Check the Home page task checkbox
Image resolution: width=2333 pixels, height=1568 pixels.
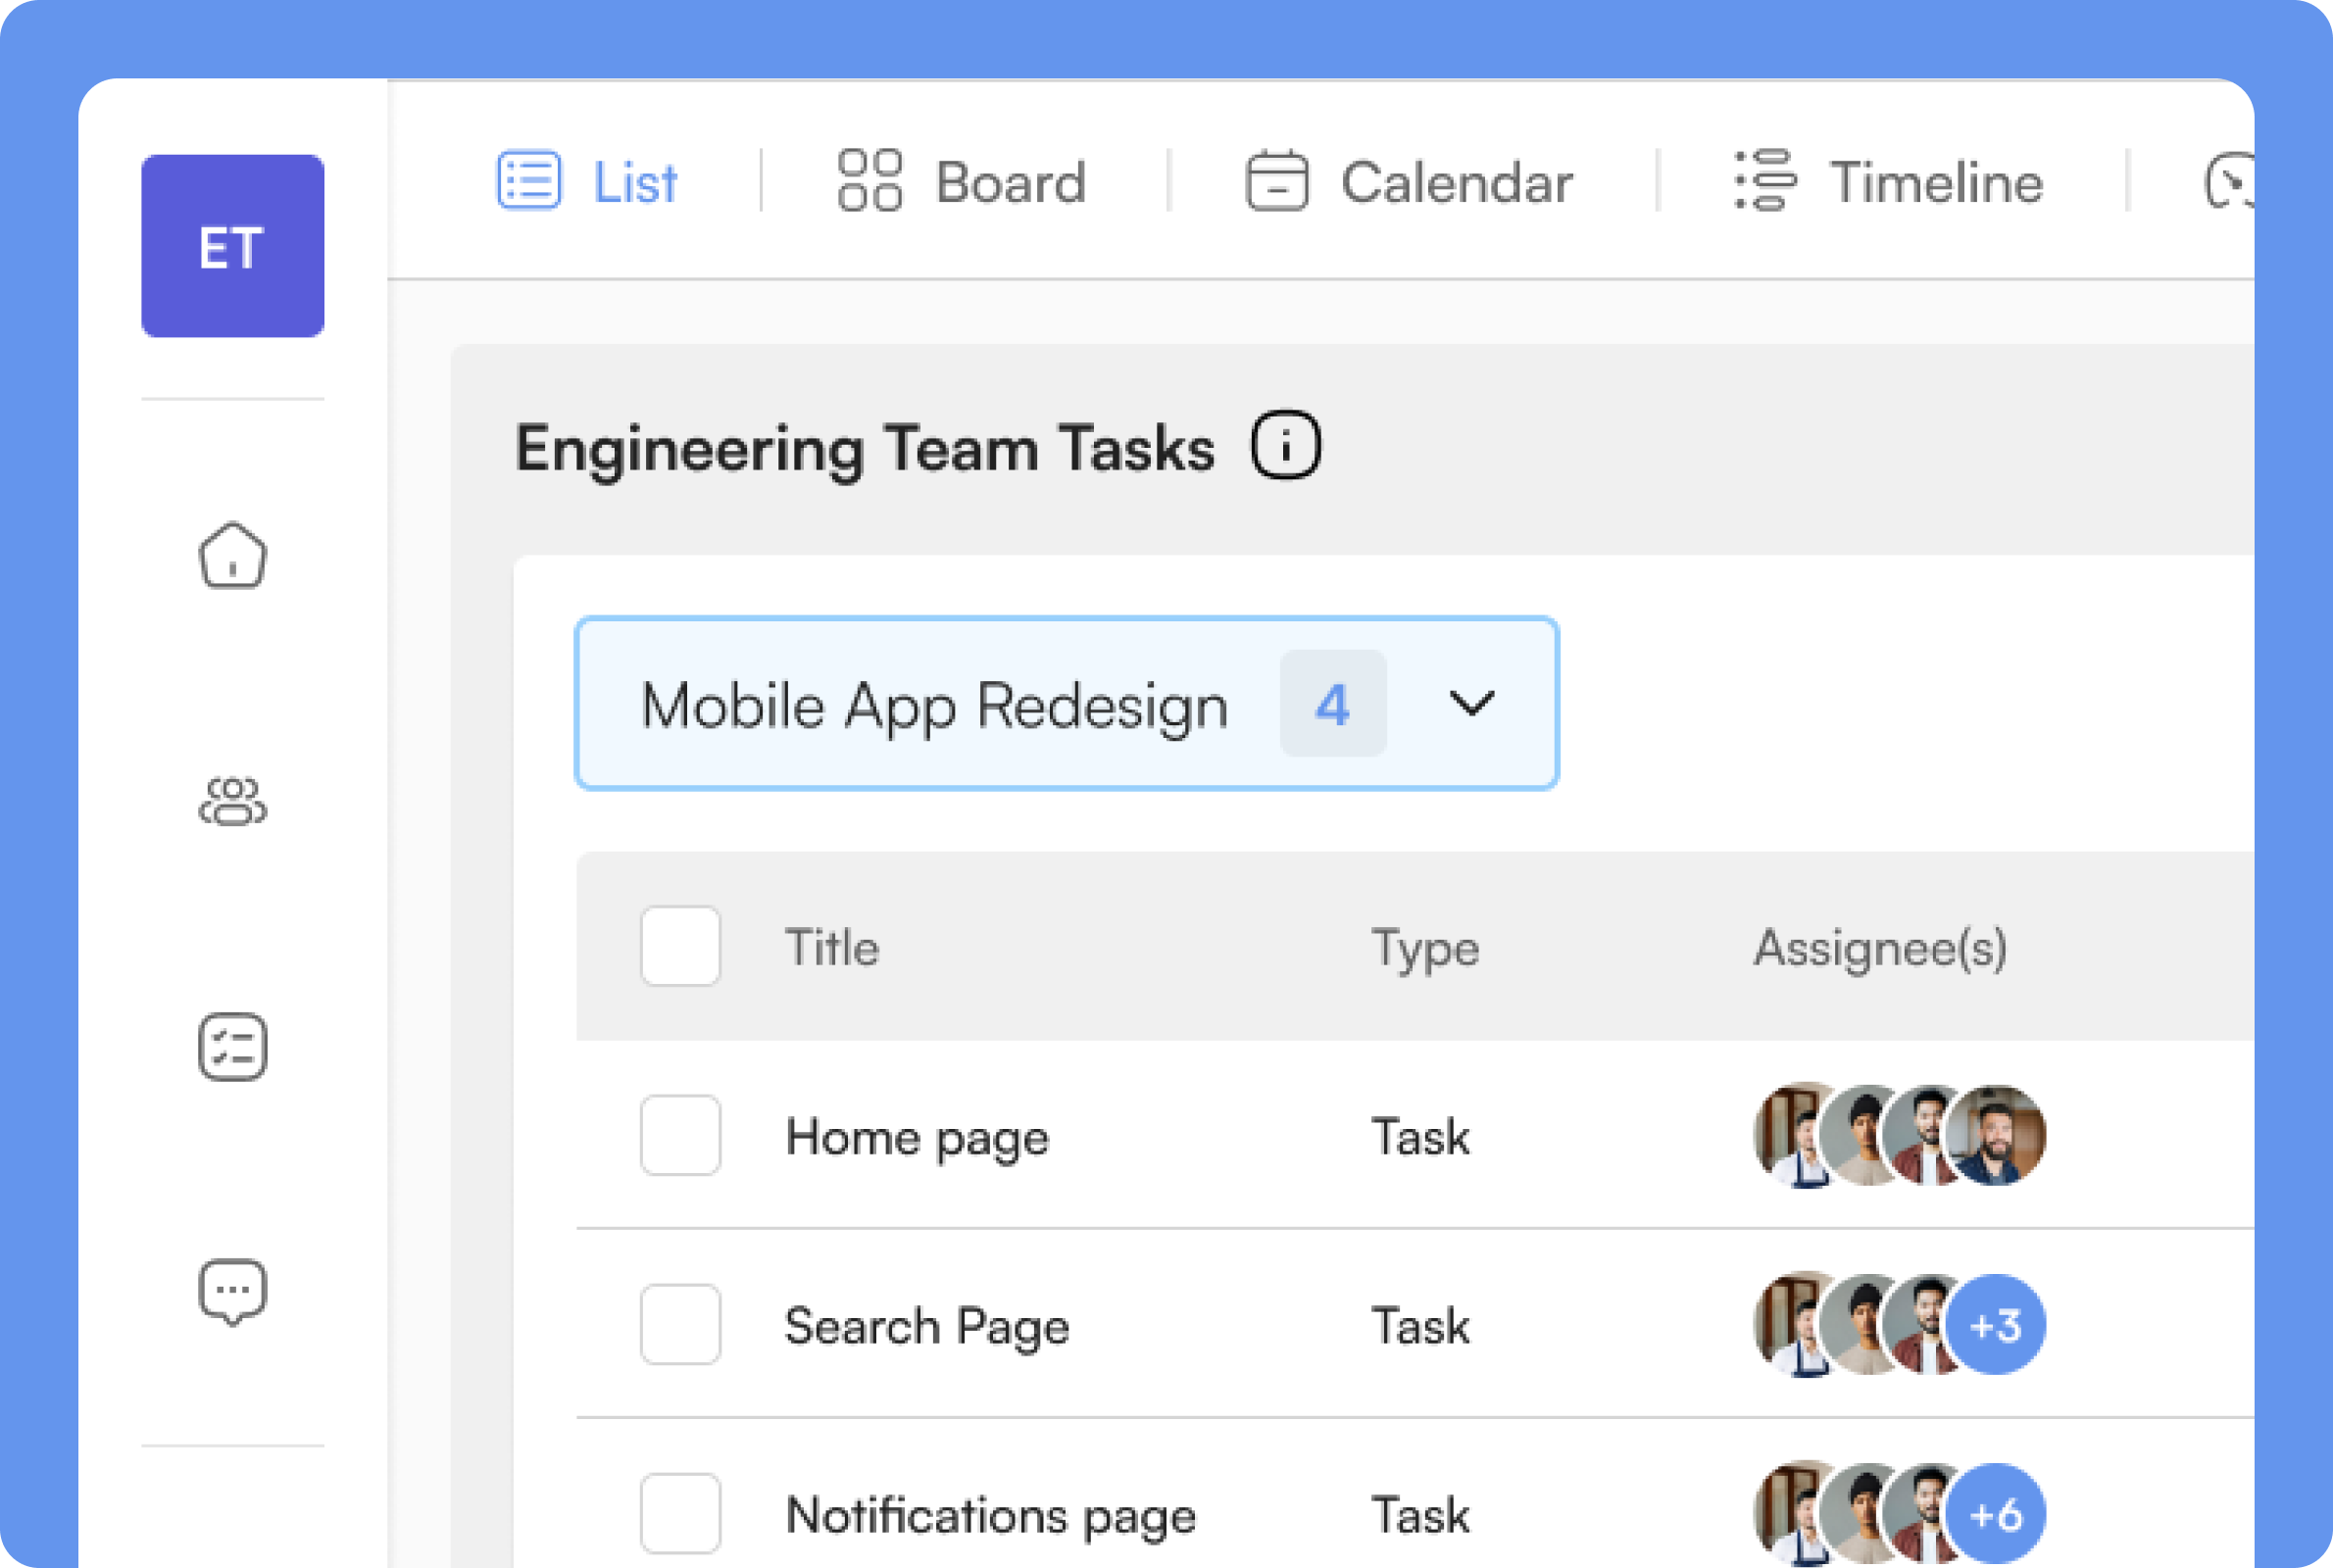(680, 1136)
